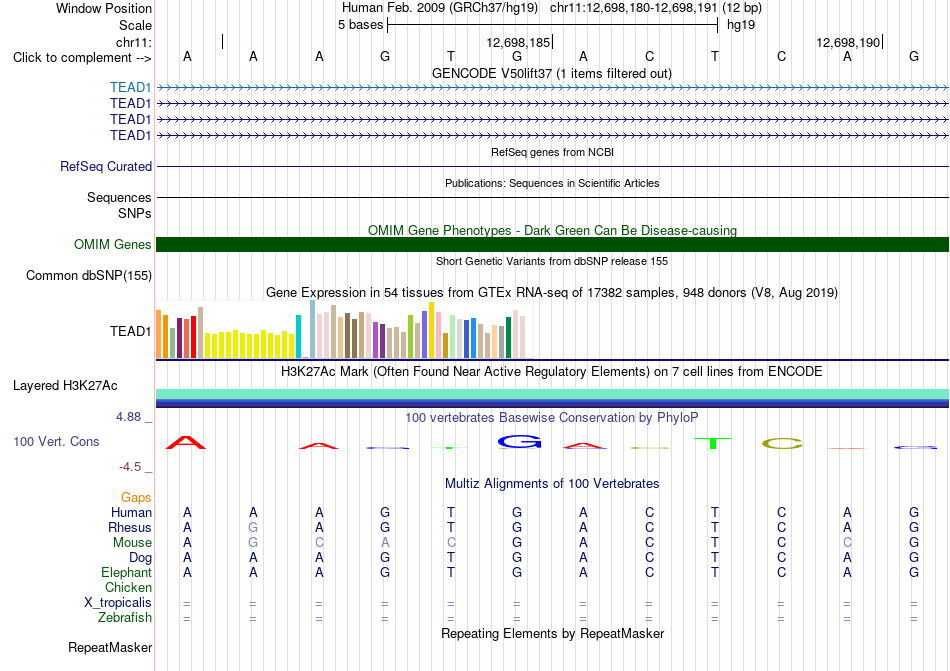Screen dimensions: 950x671
Task: Click the green T PhyloP logo letter
Action: (713, 443)
